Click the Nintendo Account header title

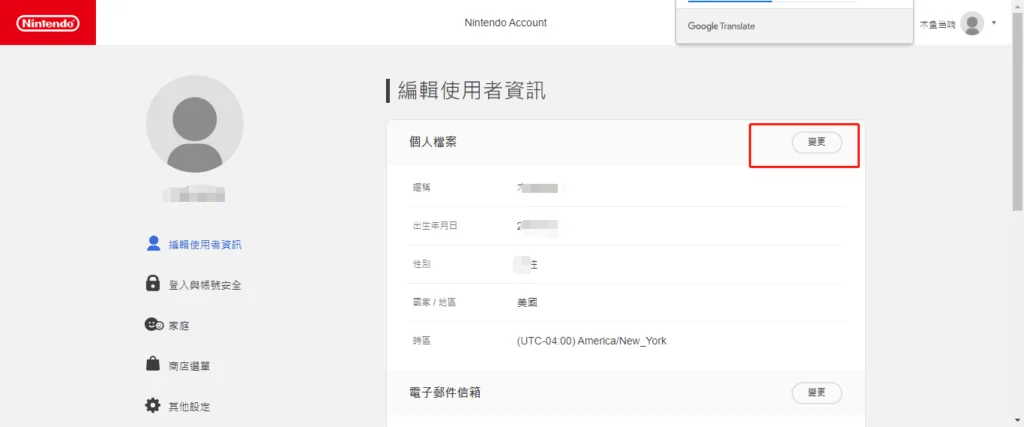505,23
